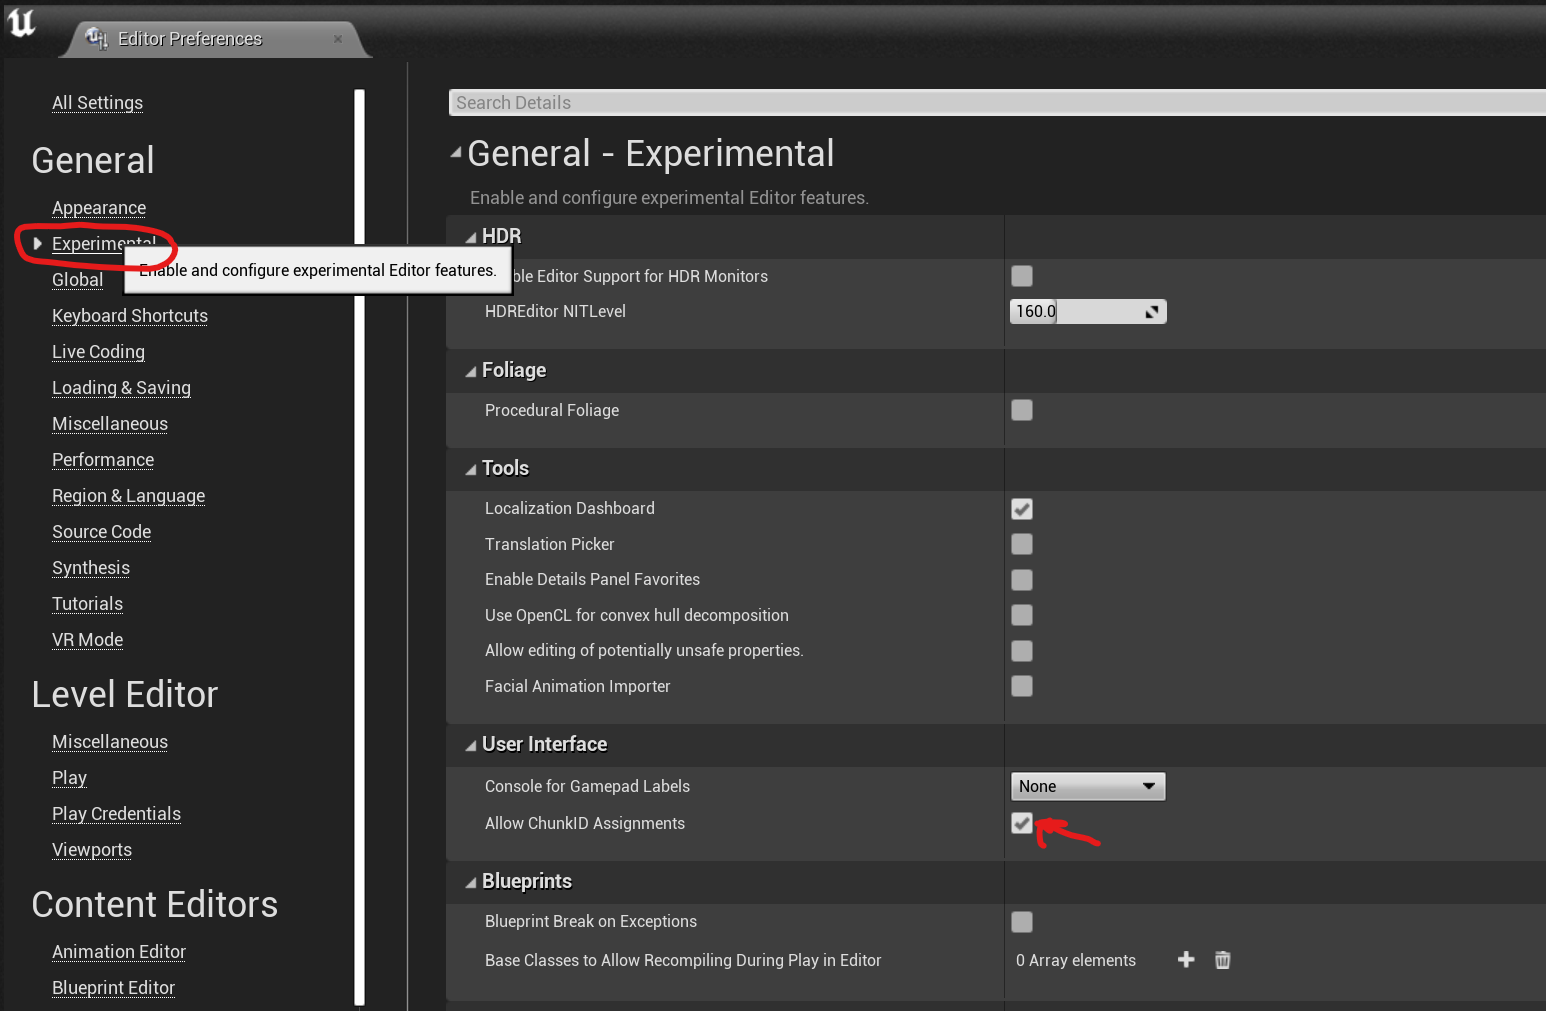Click the Facial Animation Importer label

(577, 687)
